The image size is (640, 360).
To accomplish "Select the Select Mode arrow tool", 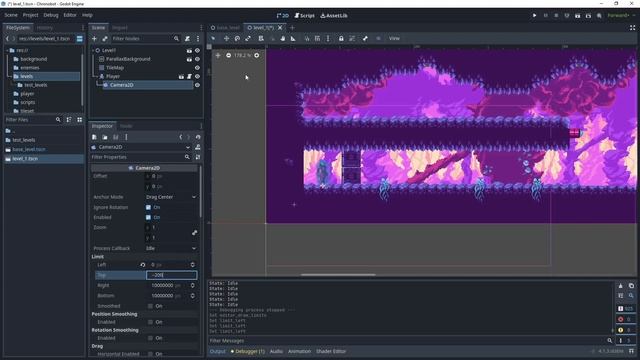I will tap(213, 38).
